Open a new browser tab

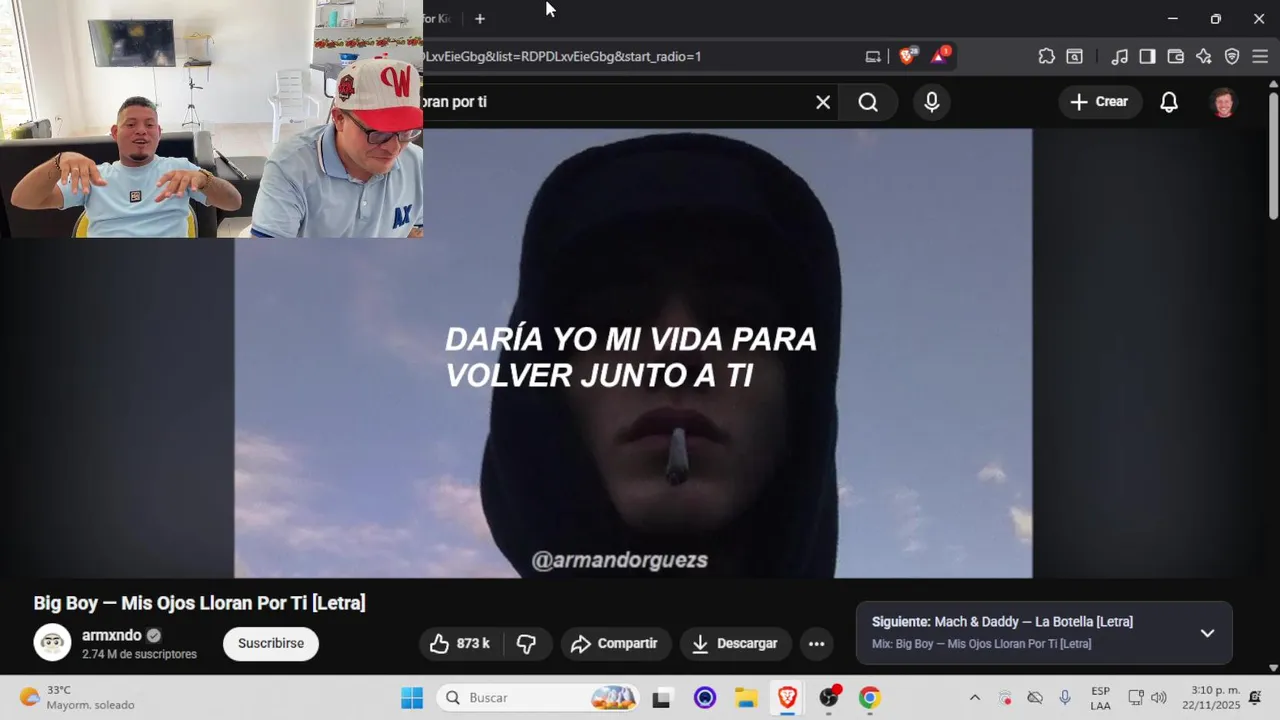click(x=480, y=18)
